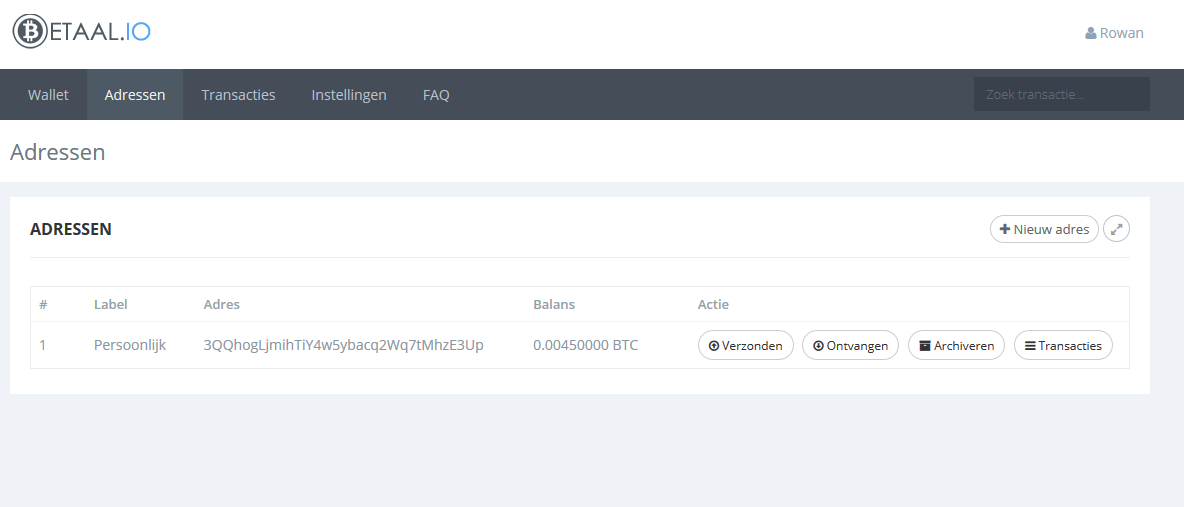1184x507 pixels.
Task: Click Verzonden for the Persoonlijk address
Action: [x=745, y=345]
